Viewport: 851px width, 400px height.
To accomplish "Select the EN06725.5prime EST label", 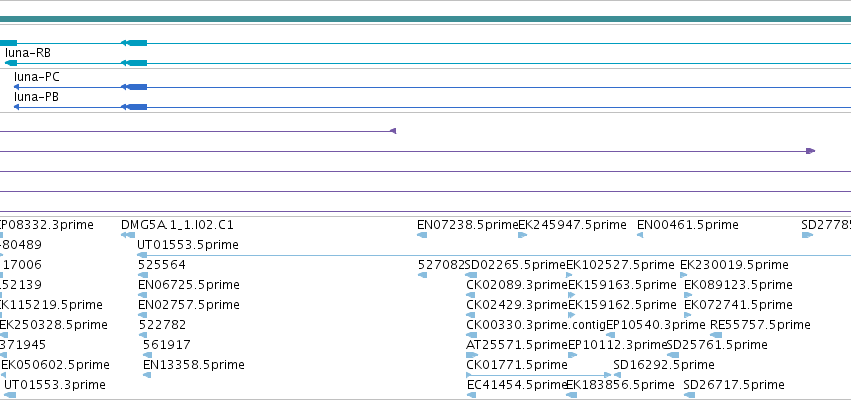I will coord(189,285).
